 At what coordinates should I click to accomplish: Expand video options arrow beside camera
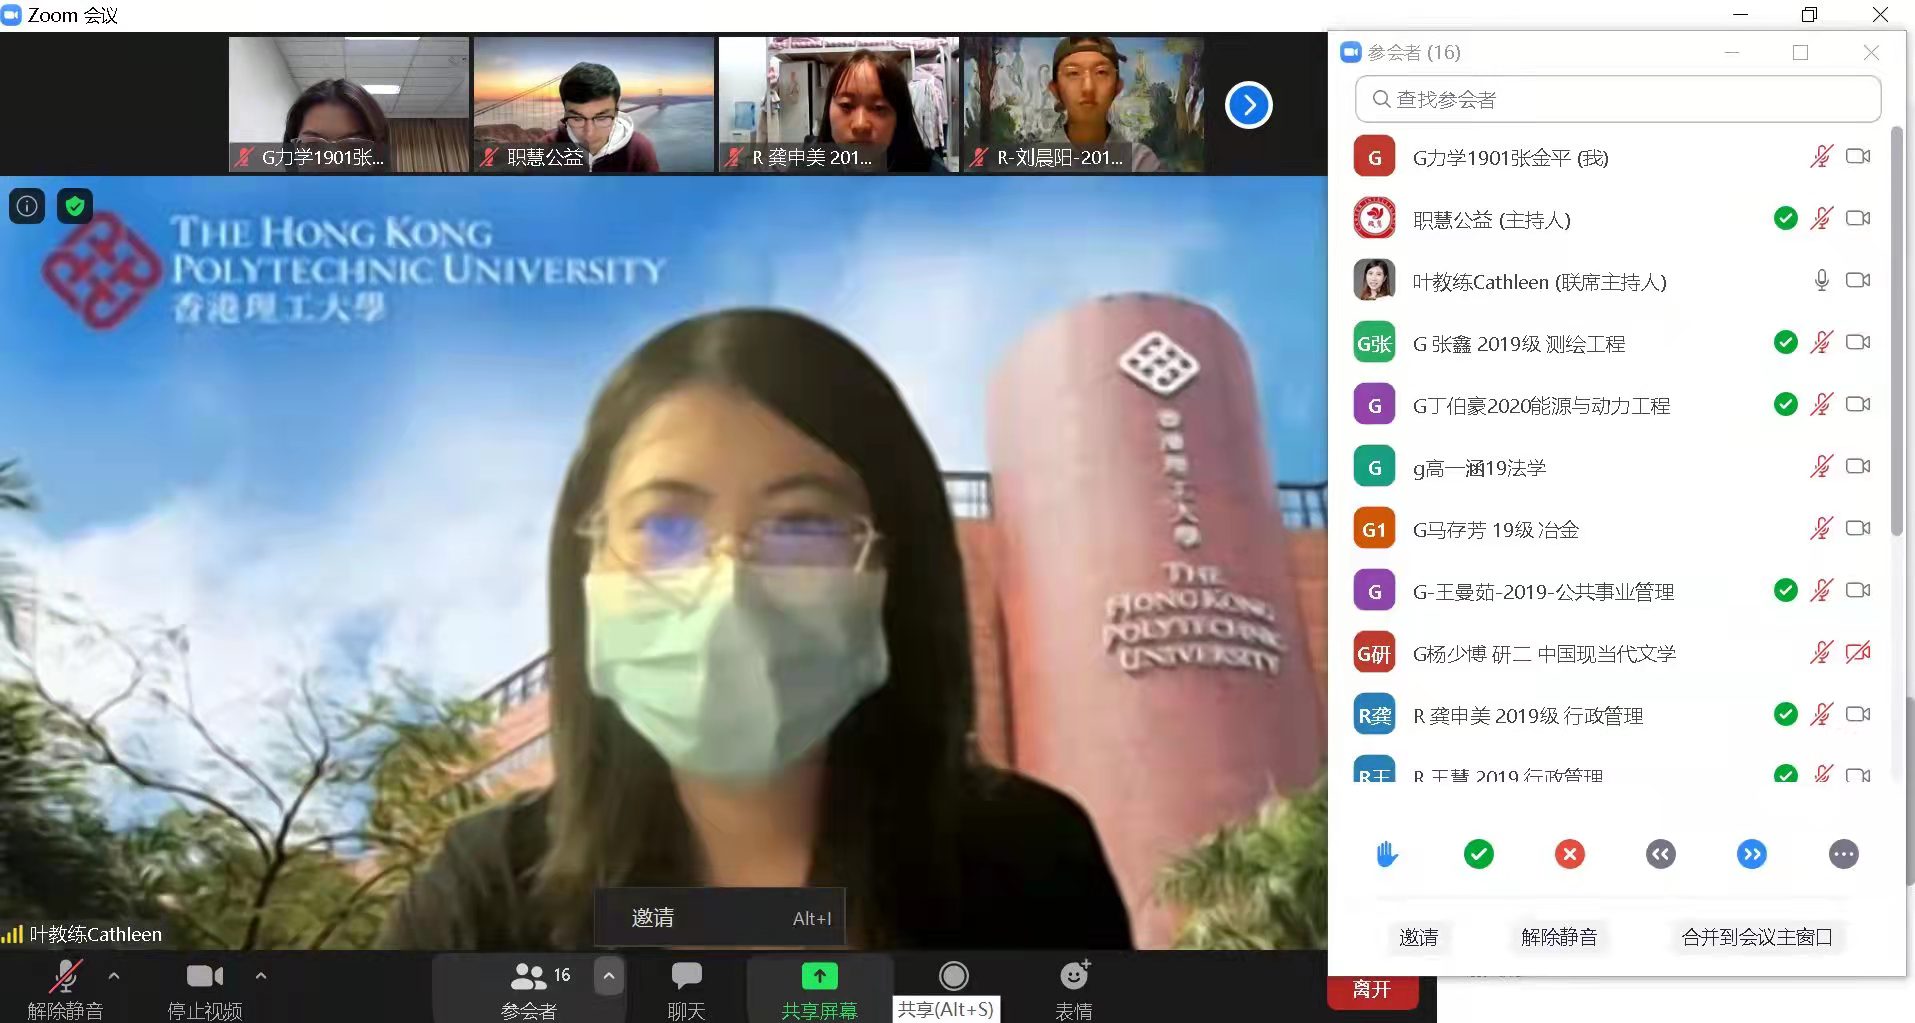pyautogui.click(x=261, y=975)
